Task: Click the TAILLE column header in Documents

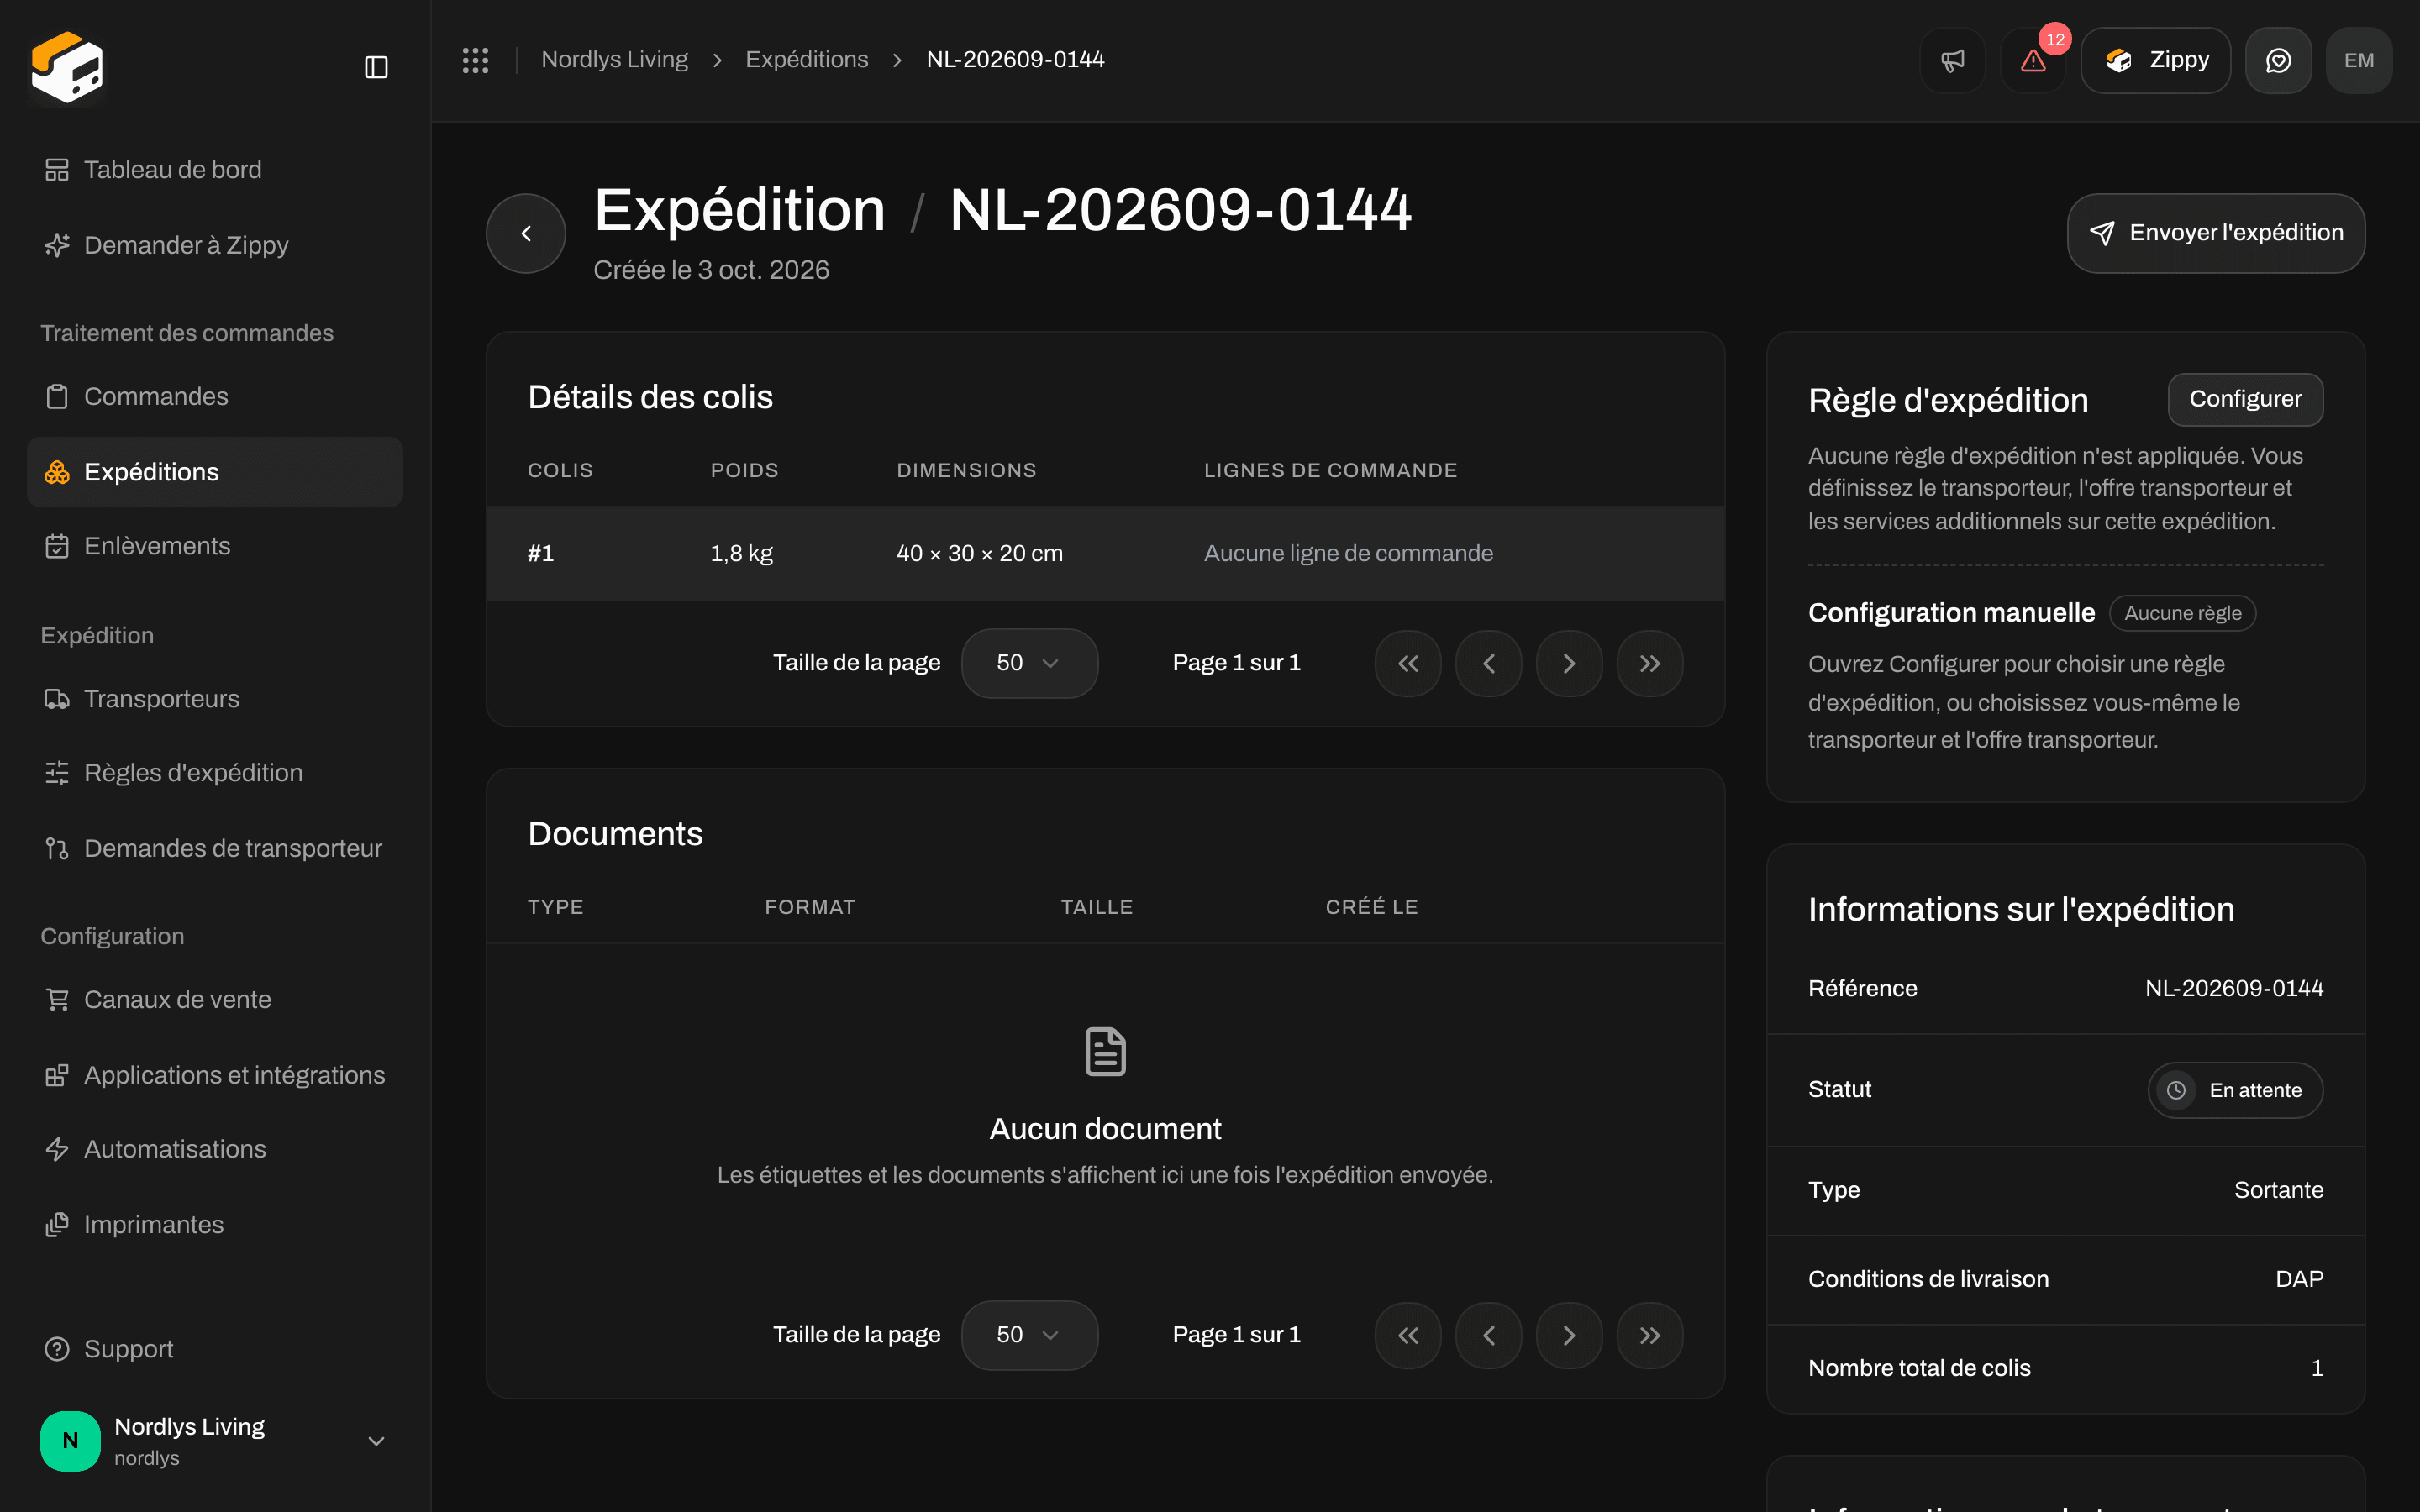Action: pos(1096,907)
